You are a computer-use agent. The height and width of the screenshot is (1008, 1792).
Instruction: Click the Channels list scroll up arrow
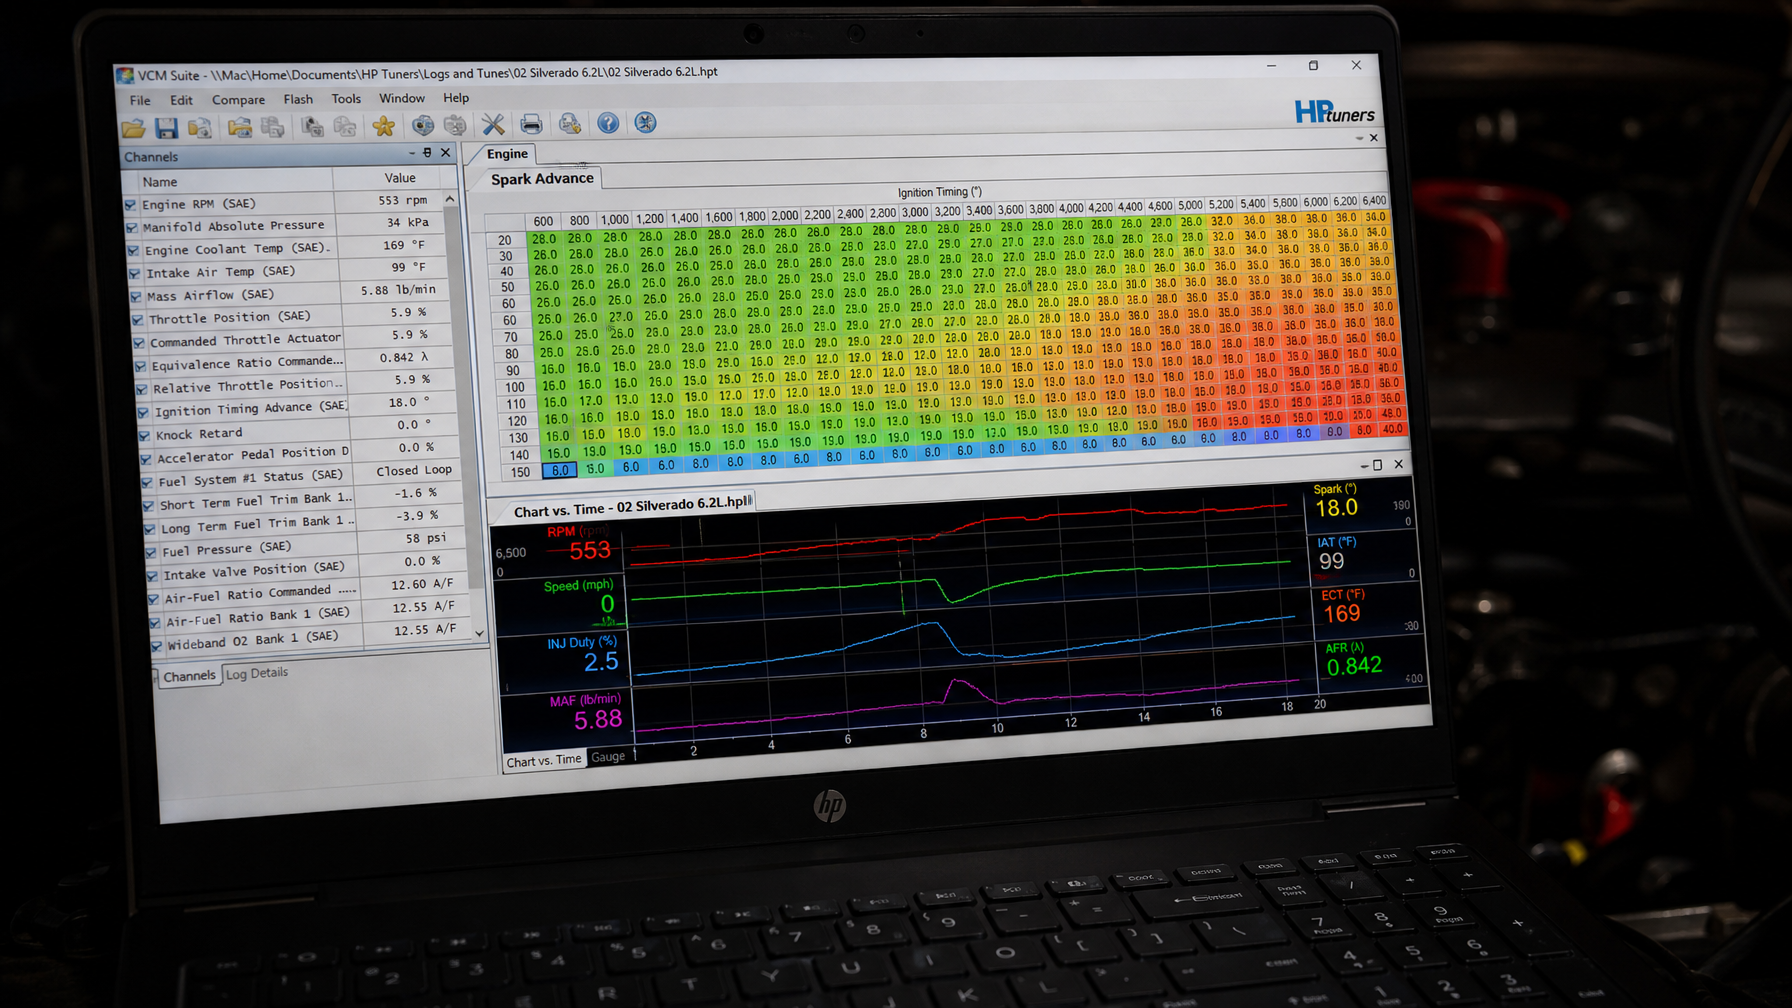pyautogui.click(x=450, y=200)
